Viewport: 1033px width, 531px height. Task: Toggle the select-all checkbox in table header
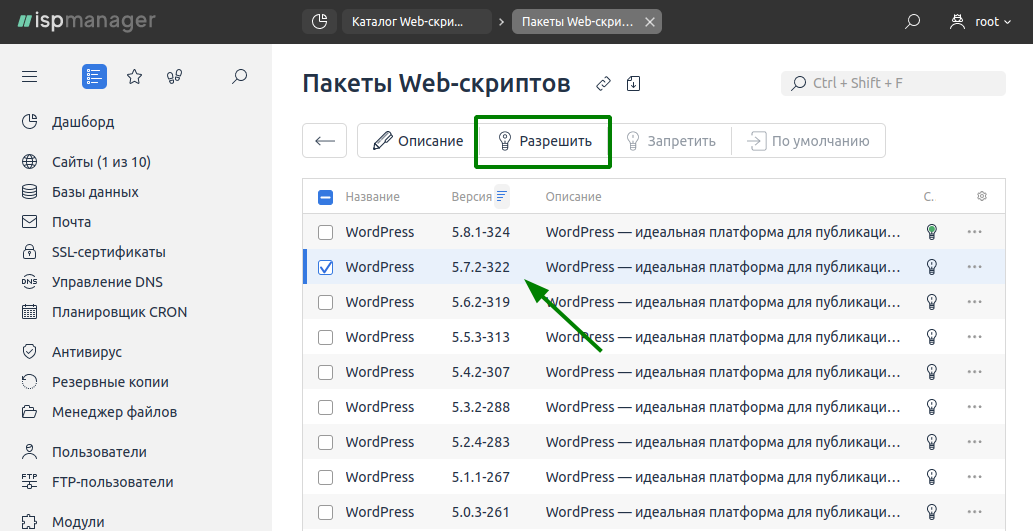click(x=325, y=197)
